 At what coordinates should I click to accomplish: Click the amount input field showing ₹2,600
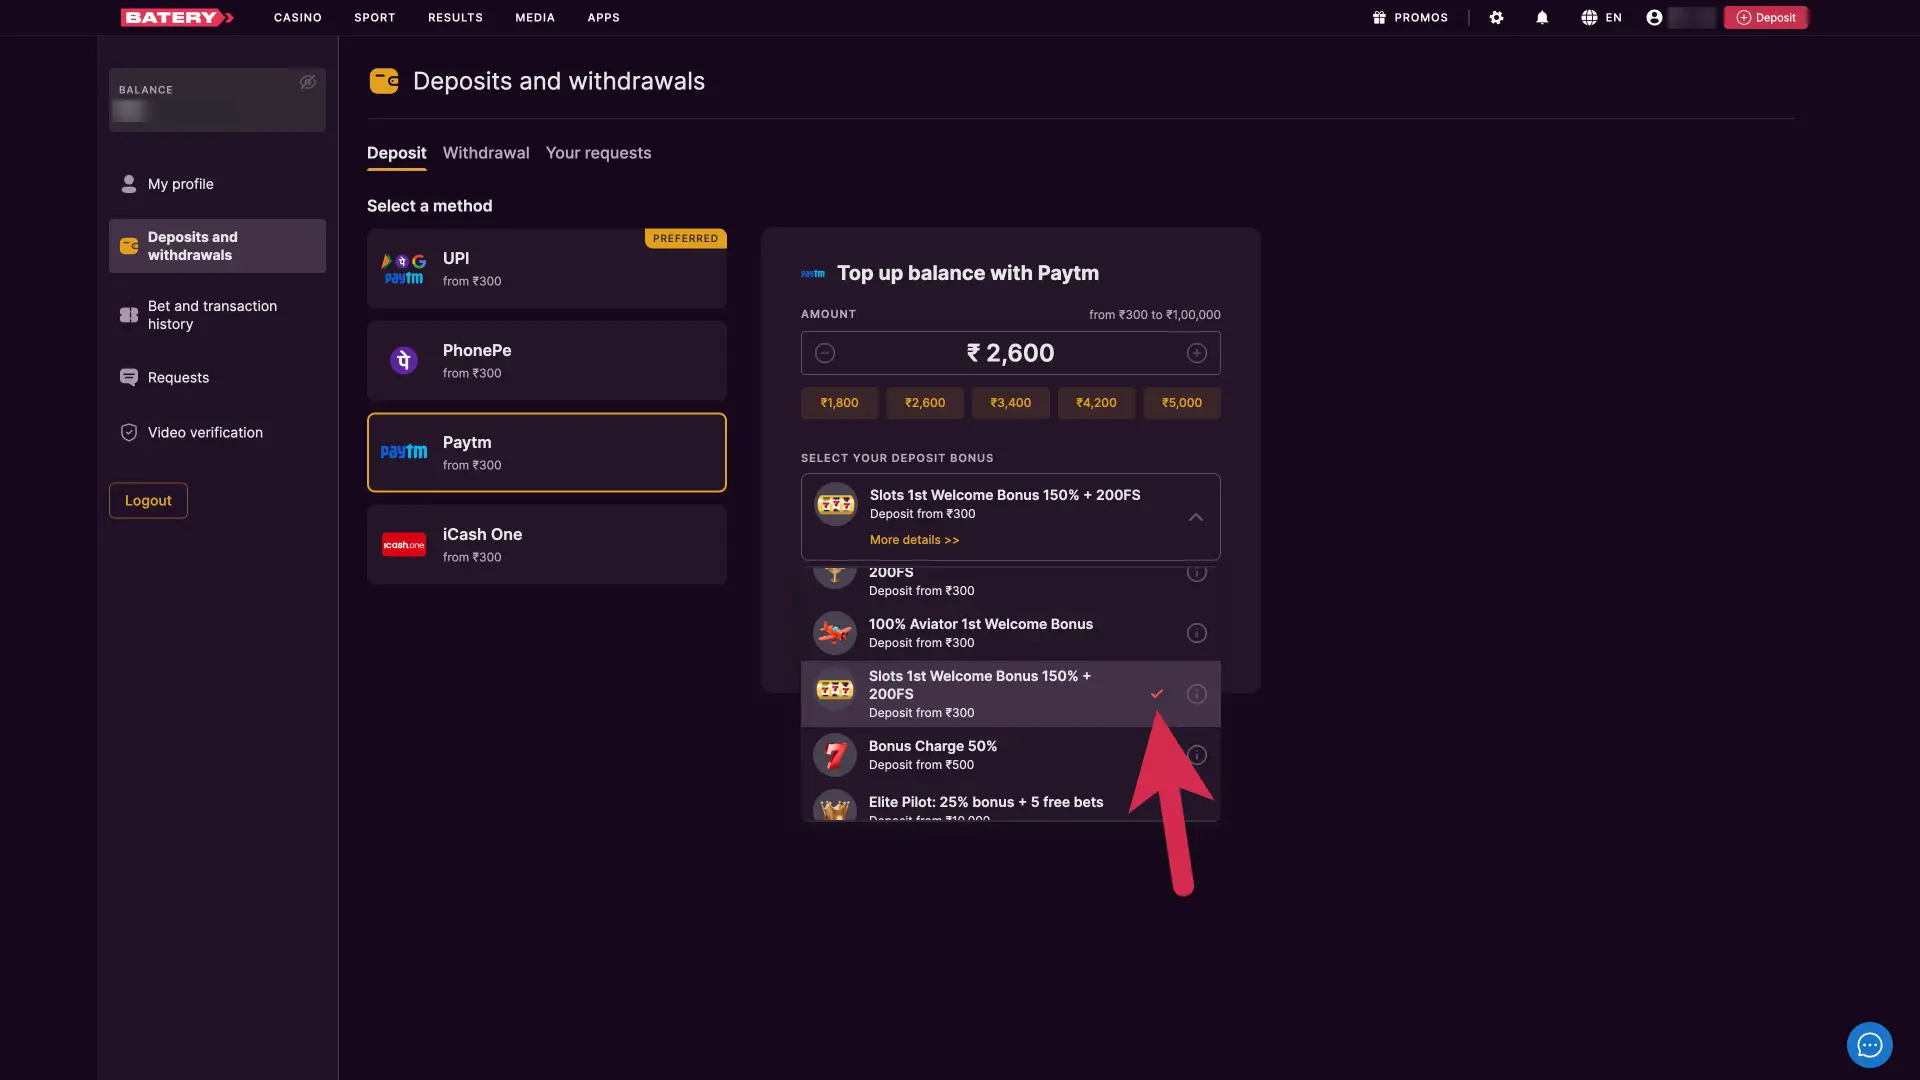(x=1011, y=353)
